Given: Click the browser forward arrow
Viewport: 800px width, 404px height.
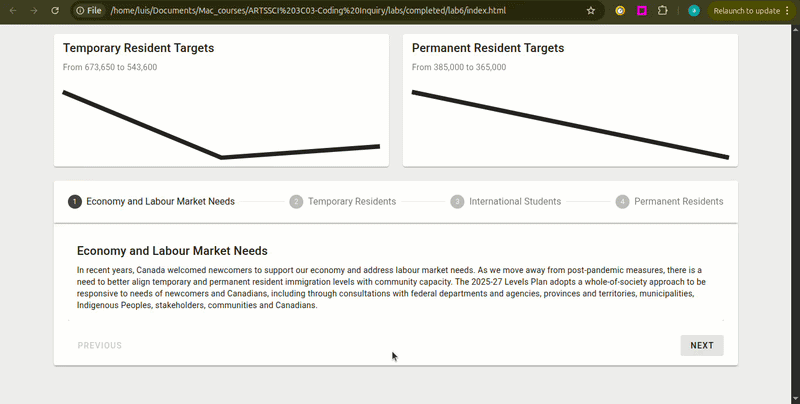Looking at the screenshot, I should [x=34, y=10].
